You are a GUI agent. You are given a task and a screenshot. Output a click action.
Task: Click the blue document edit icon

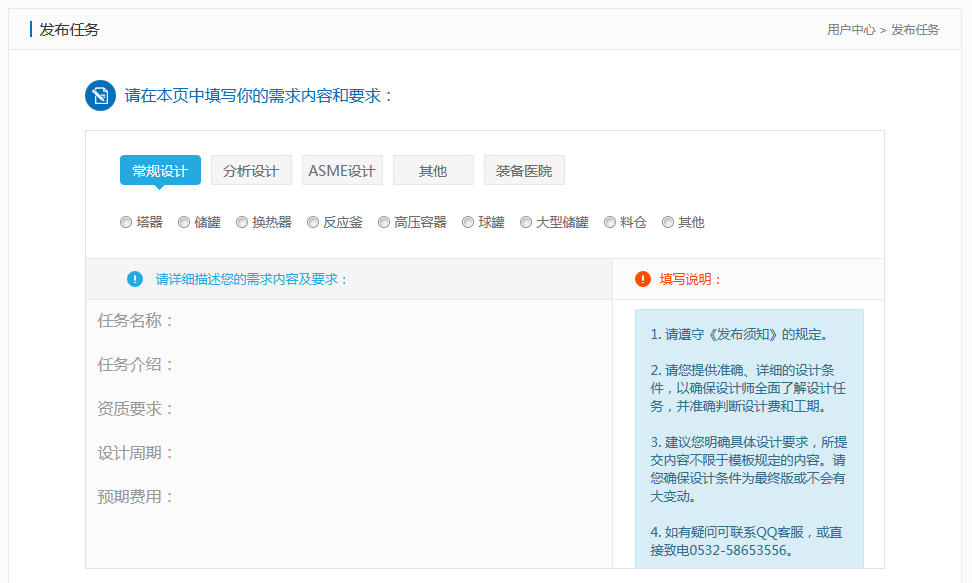tap(100, 96)
